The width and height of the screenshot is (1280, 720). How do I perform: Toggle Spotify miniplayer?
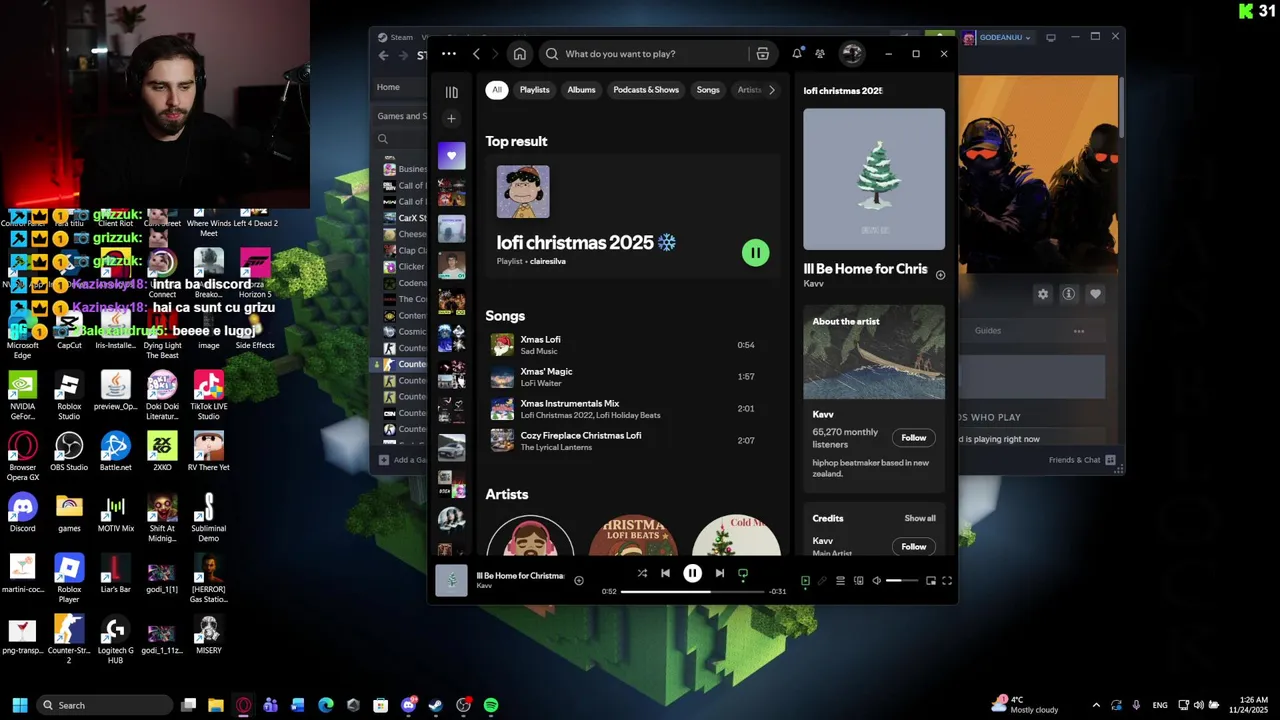[930, 581]
